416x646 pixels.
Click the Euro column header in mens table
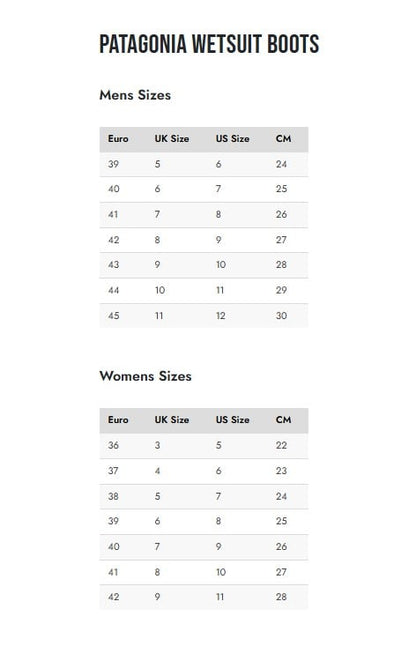click(x=118, y=139)
